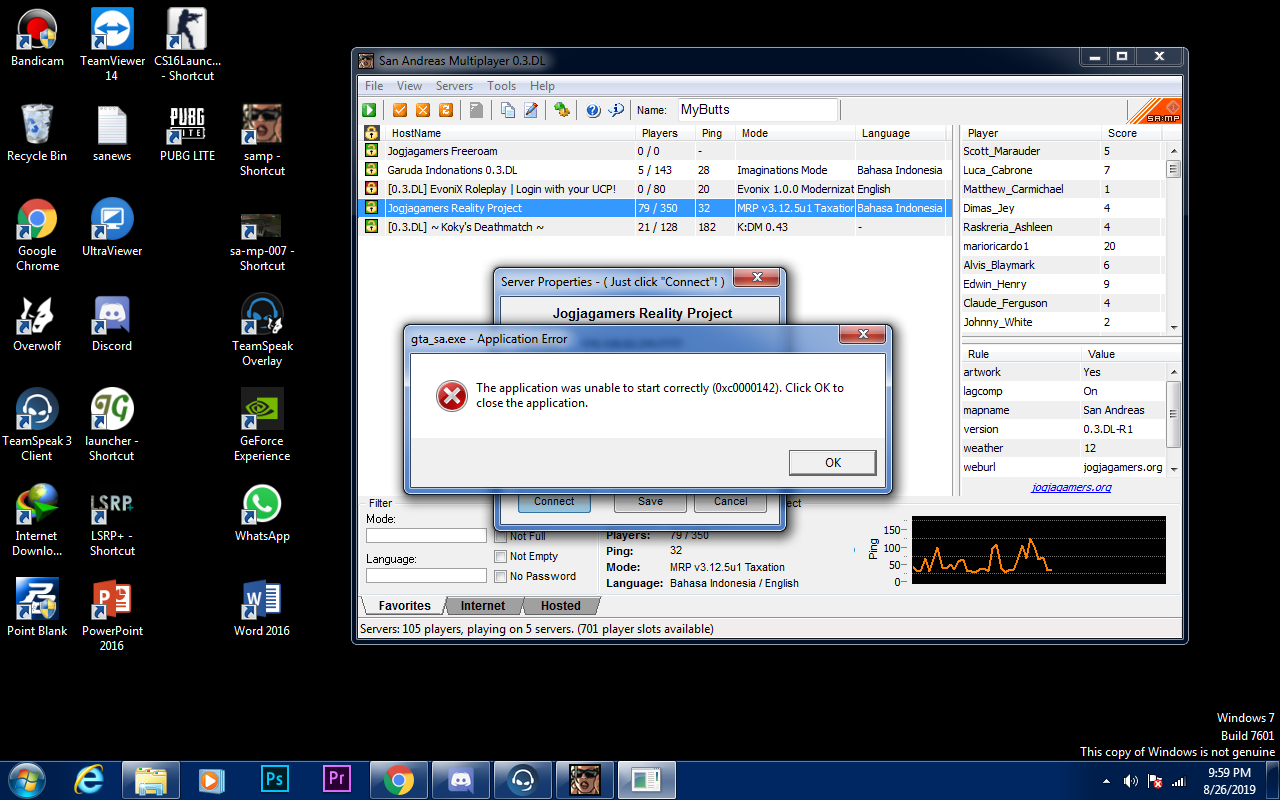The height and width of the screenshot is (800, 1280).
Task: Select the Point Blank desktop icon
Action: pyautogui.click(x=37, y=608)
